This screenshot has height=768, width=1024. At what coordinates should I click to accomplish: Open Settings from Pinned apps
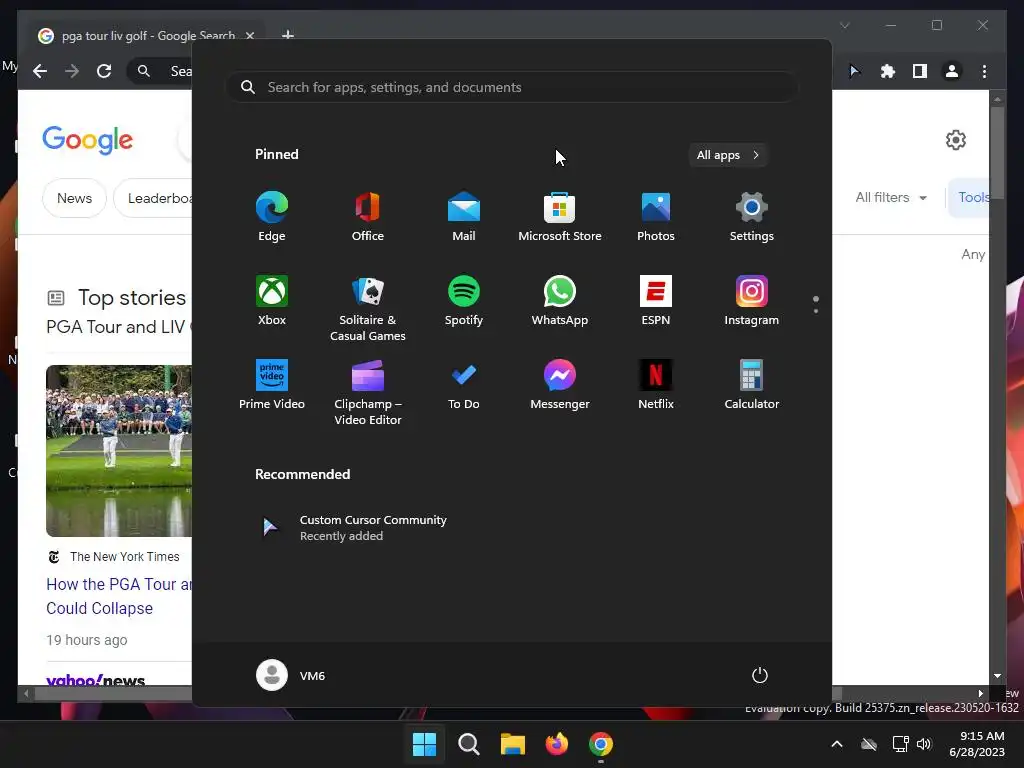coord(752,217)
